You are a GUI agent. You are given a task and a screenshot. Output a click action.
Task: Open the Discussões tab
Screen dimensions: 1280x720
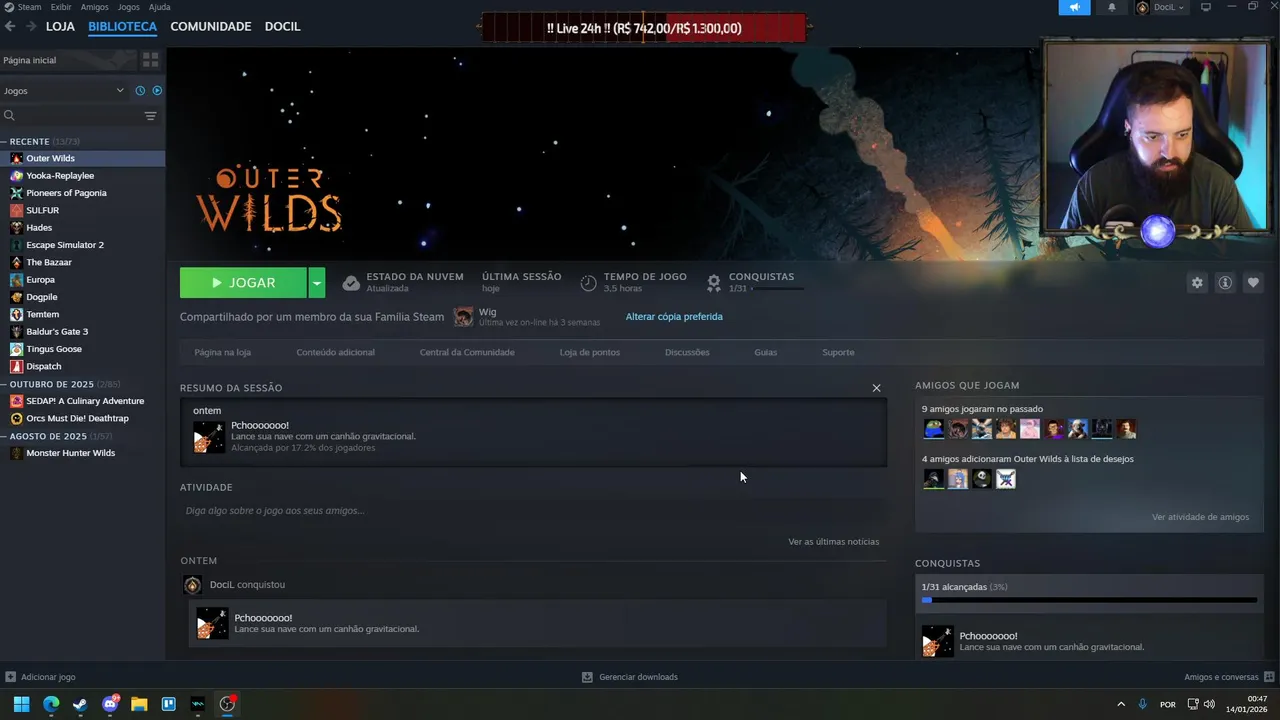click(x=687, y=352)
